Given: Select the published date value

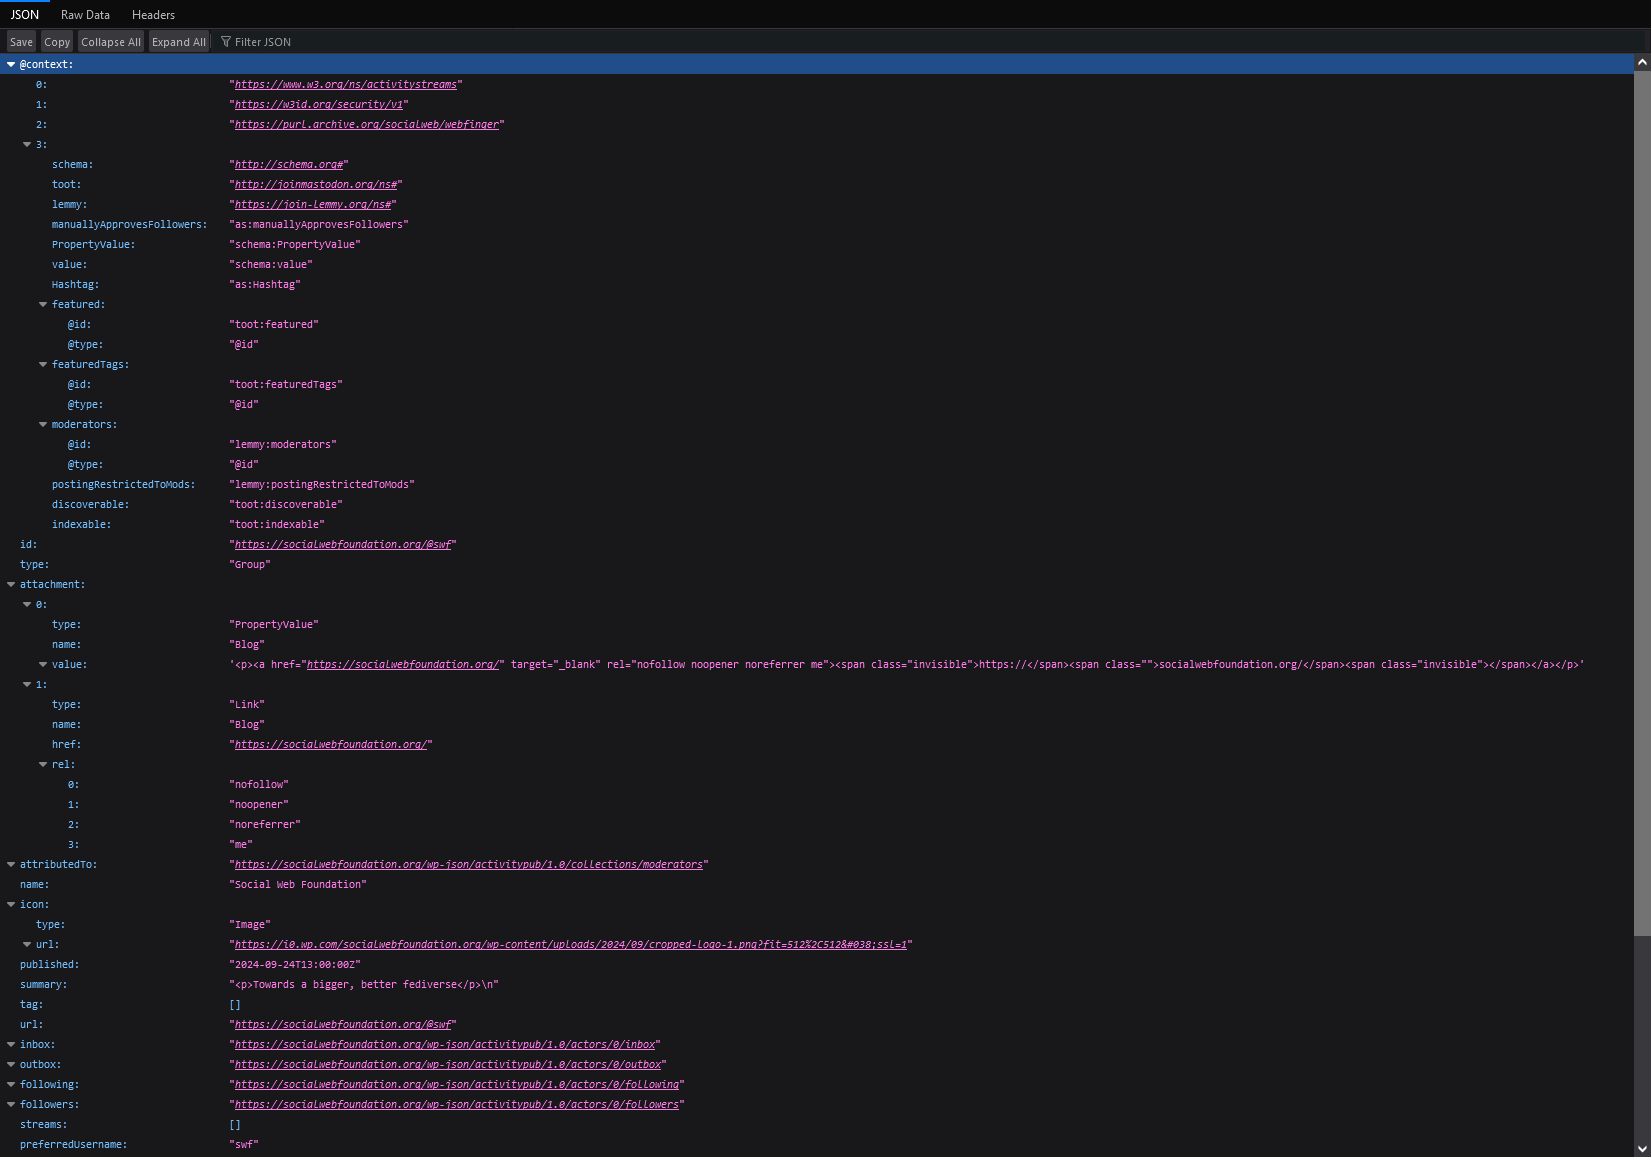Looking at the screenshot, I should coord(295,964).
